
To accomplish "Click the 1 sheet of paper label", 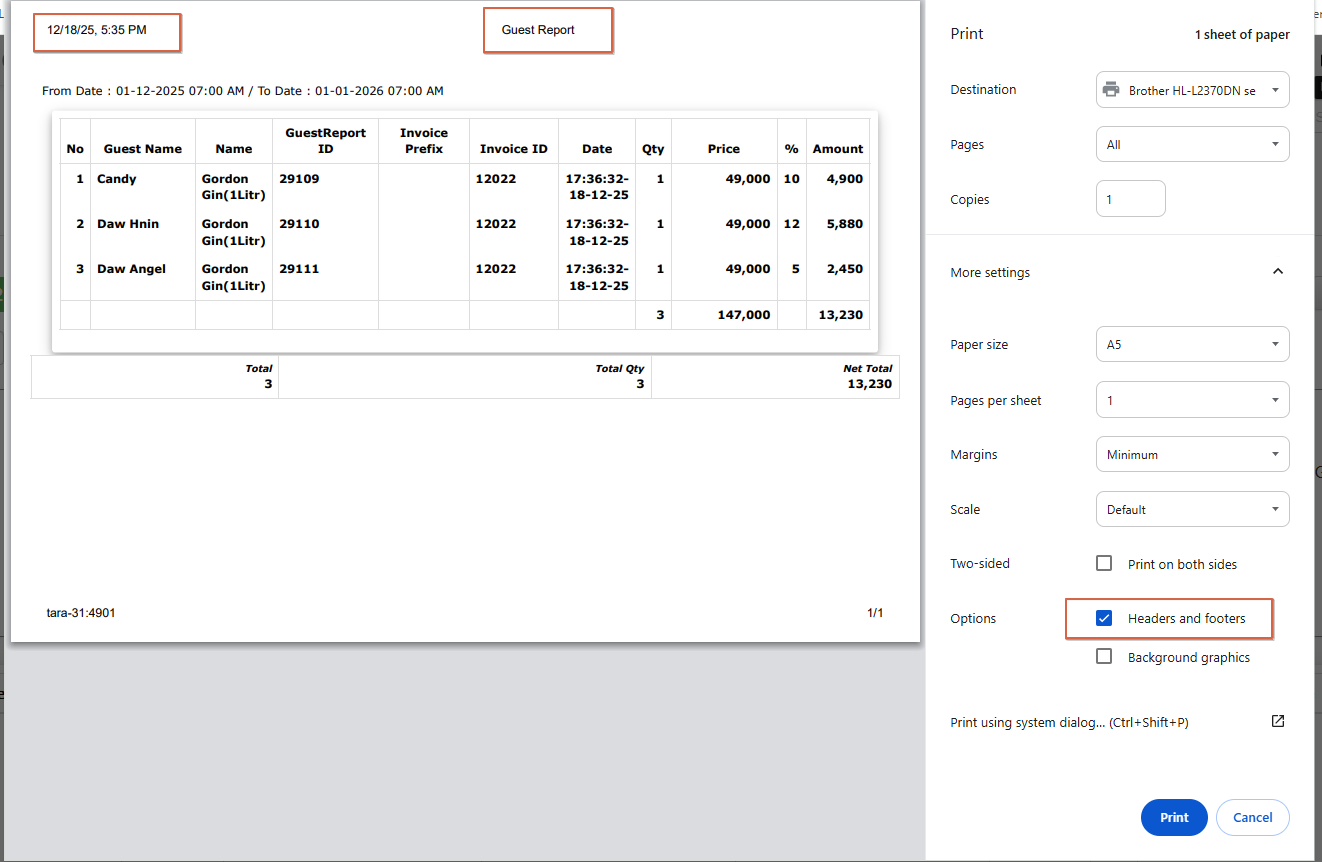I will coord(1242,35).
